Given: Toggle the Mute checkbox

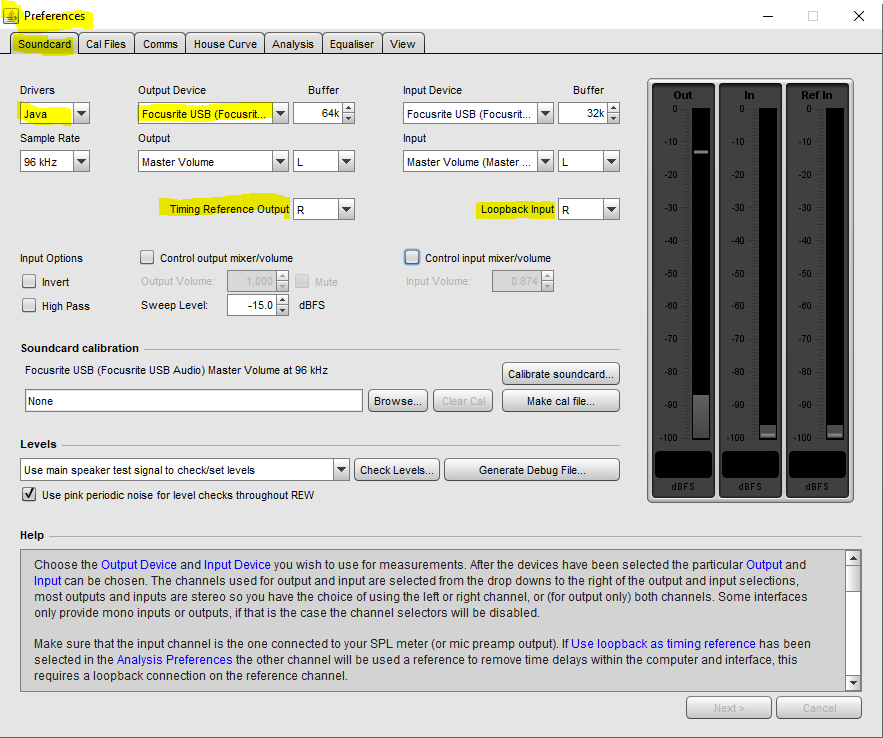Looking at the screenshot, I should 302,281.
